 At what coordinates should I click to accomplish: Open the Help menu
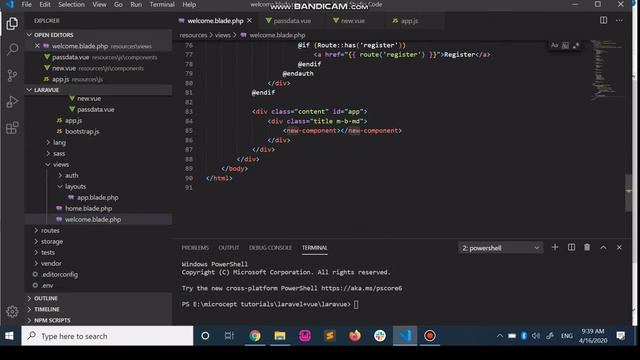click(189, 4)
